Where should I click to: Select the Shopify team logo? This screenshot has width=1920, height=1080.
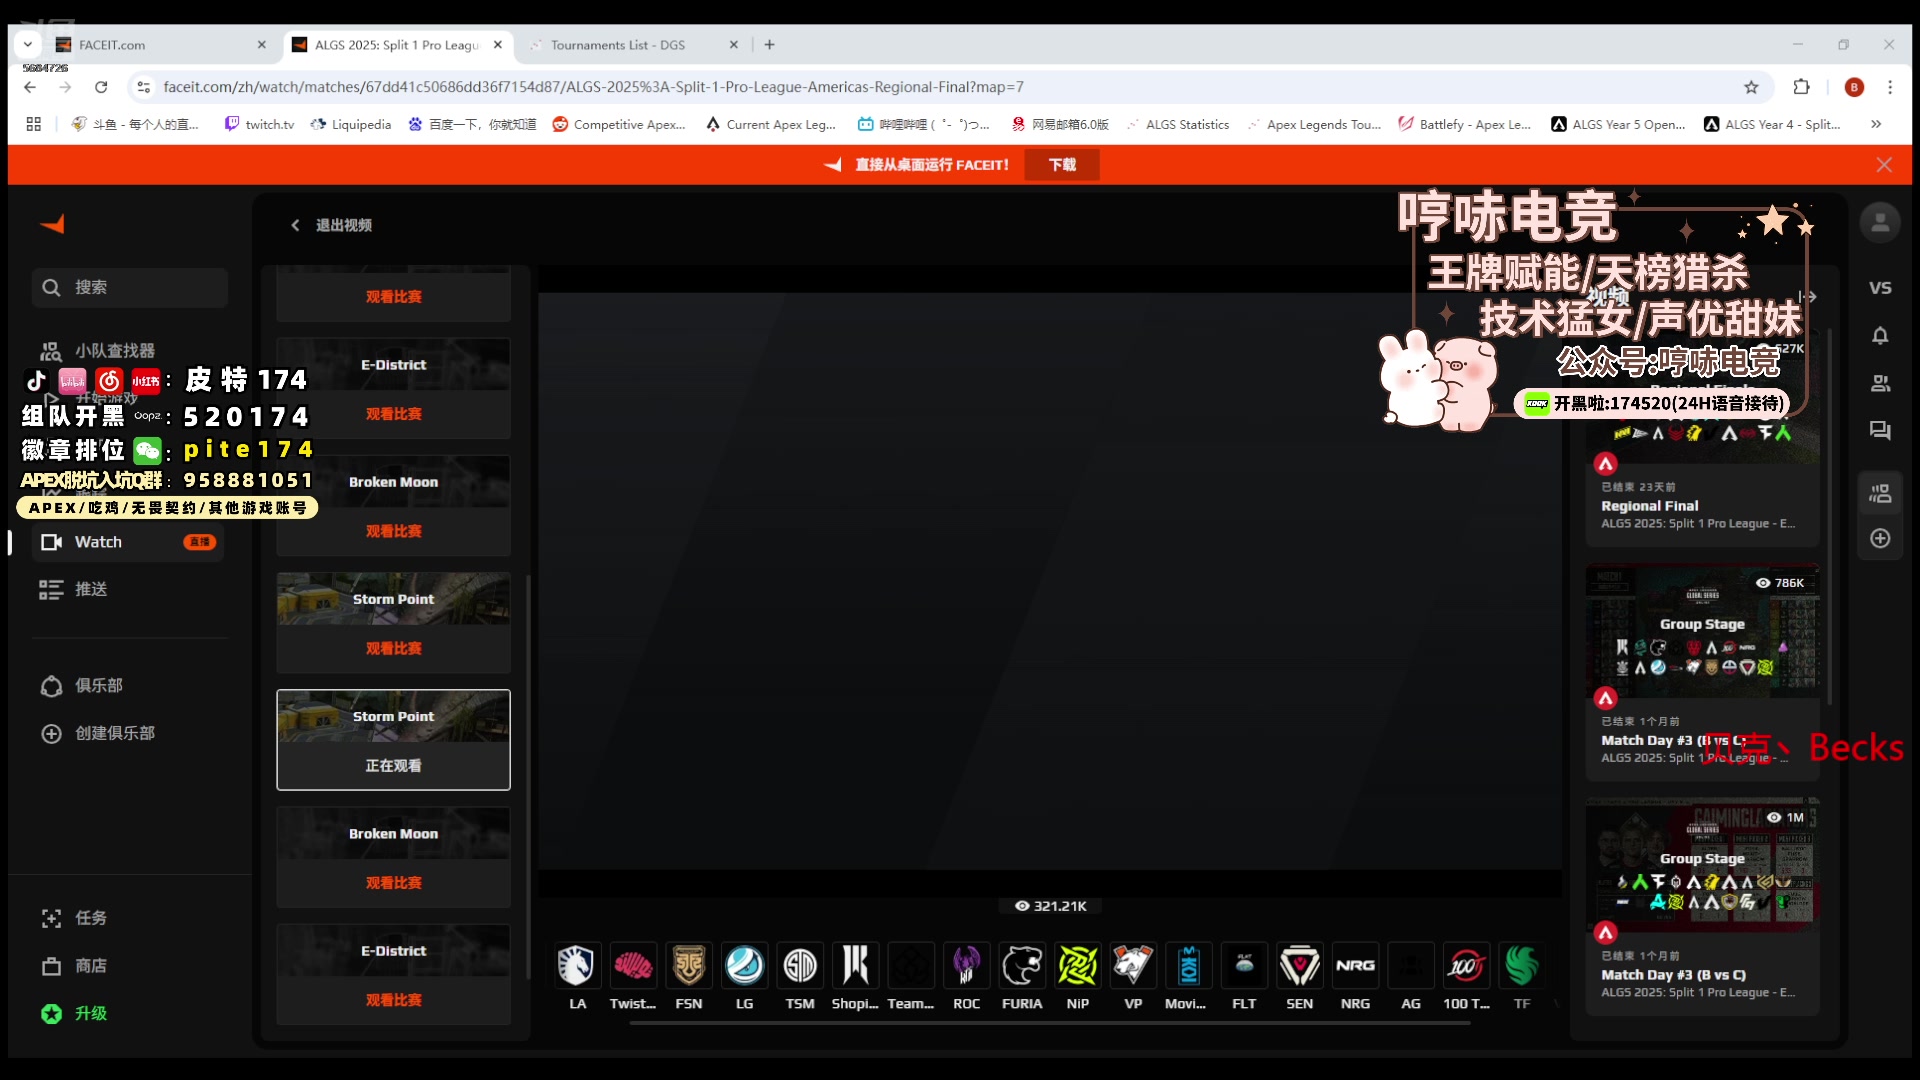pos(856,966)
